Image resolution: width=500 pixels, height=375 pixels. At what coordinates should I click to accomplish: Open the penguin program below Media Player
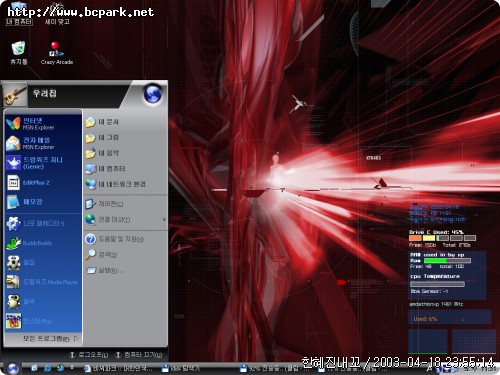[43, 302]
